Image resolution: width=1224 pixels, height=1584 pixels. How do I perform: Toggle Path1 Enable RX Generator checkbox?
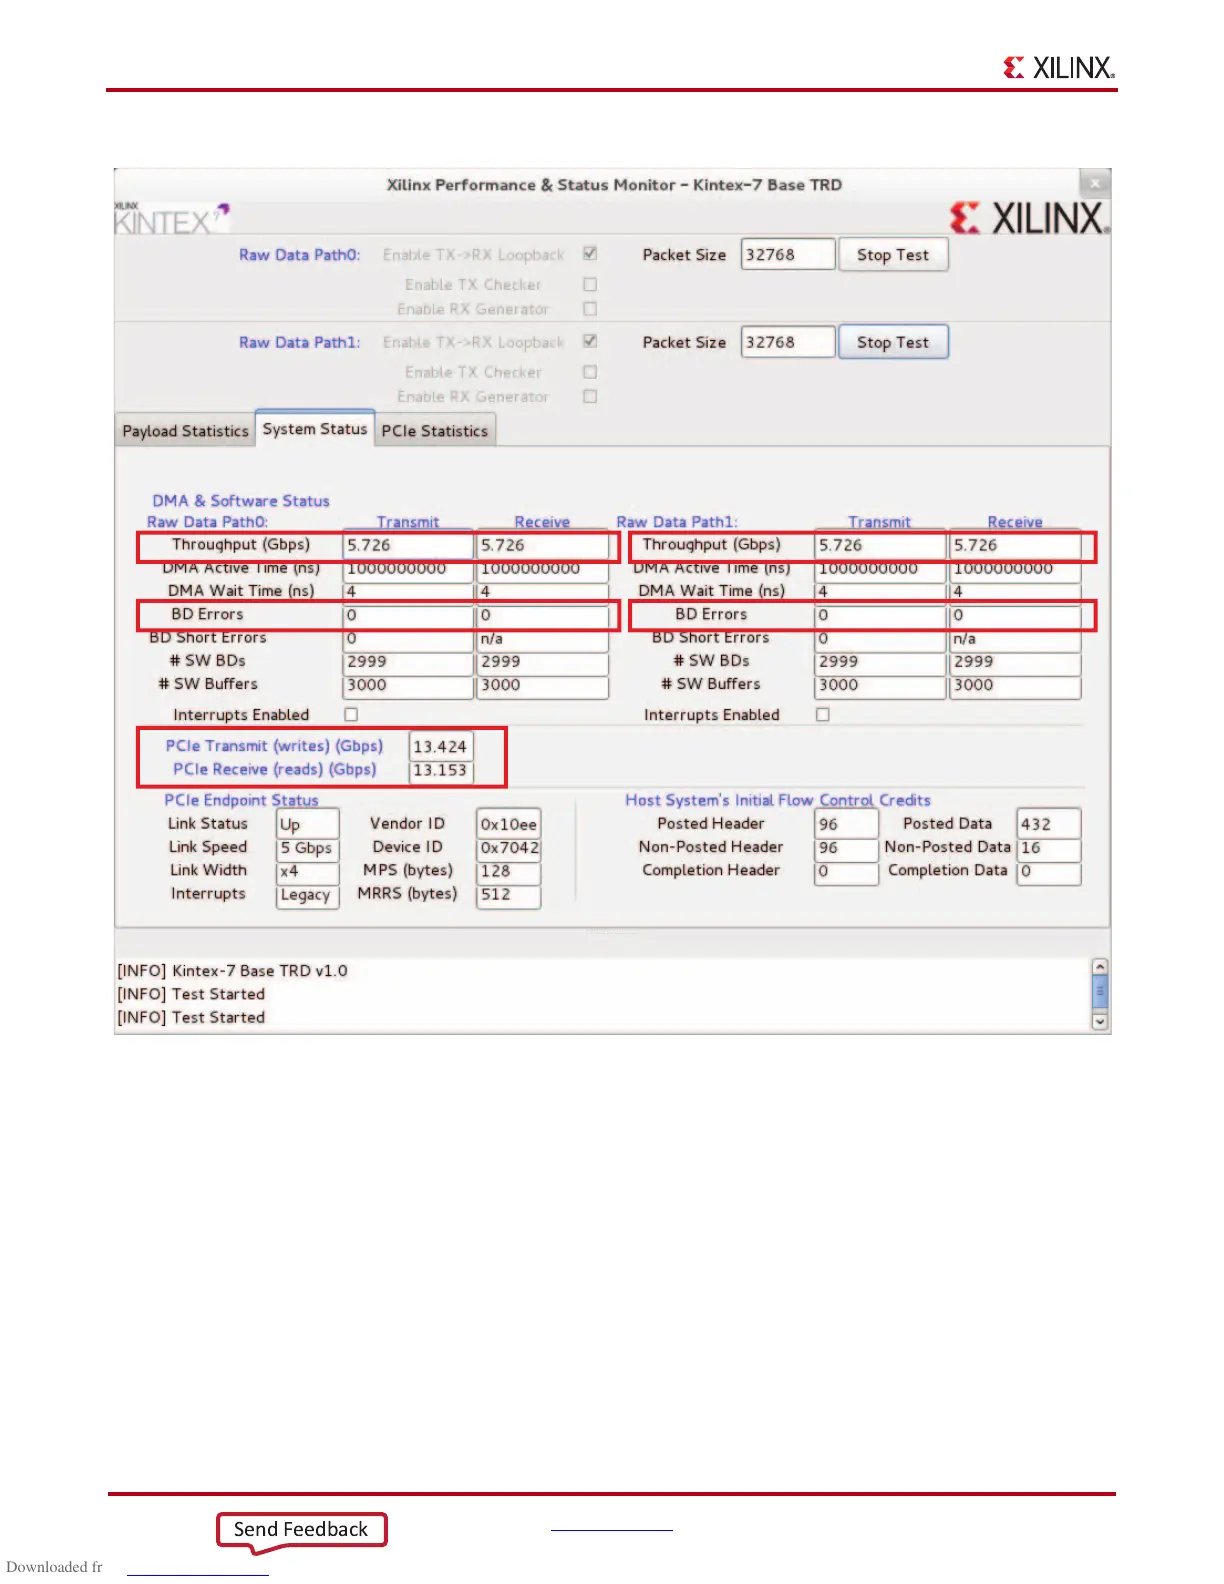click(590, 396)
